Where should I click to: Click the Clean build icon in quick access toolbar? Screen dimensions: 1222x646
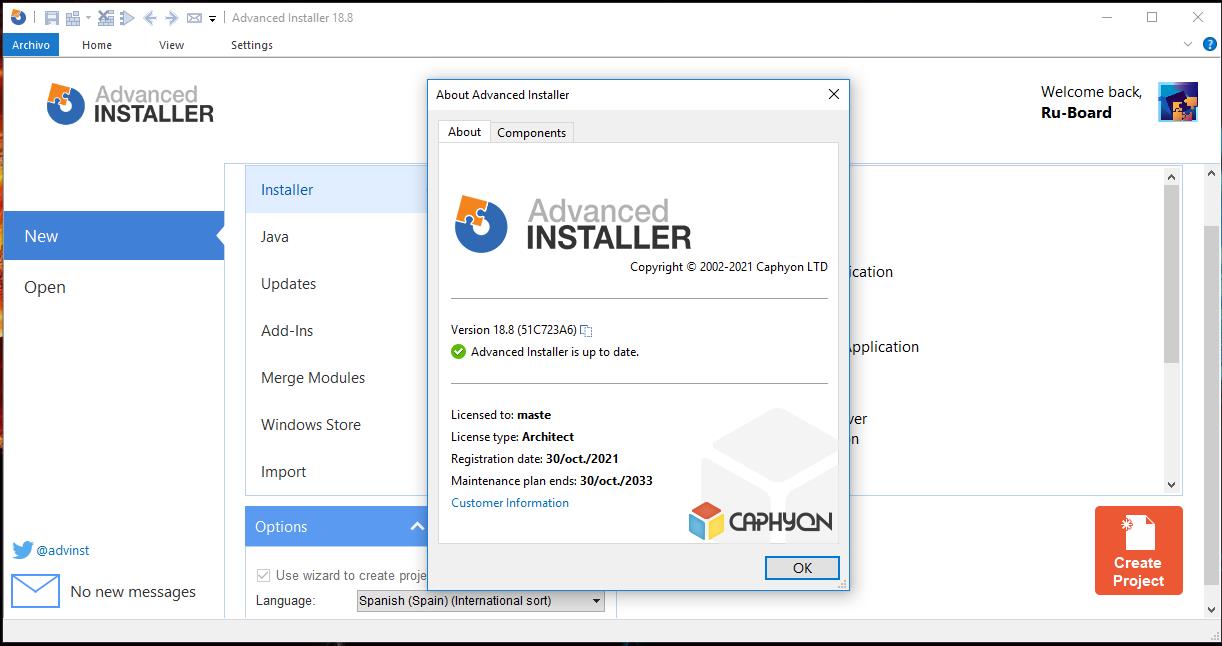point(105,18)
